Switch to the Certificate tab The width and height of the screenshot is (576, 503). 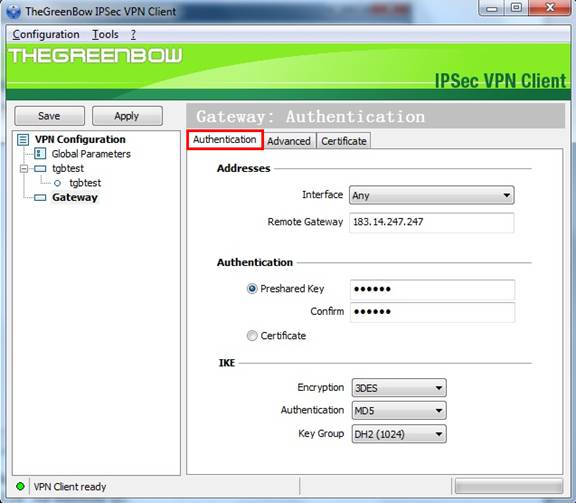click(344, 141)
